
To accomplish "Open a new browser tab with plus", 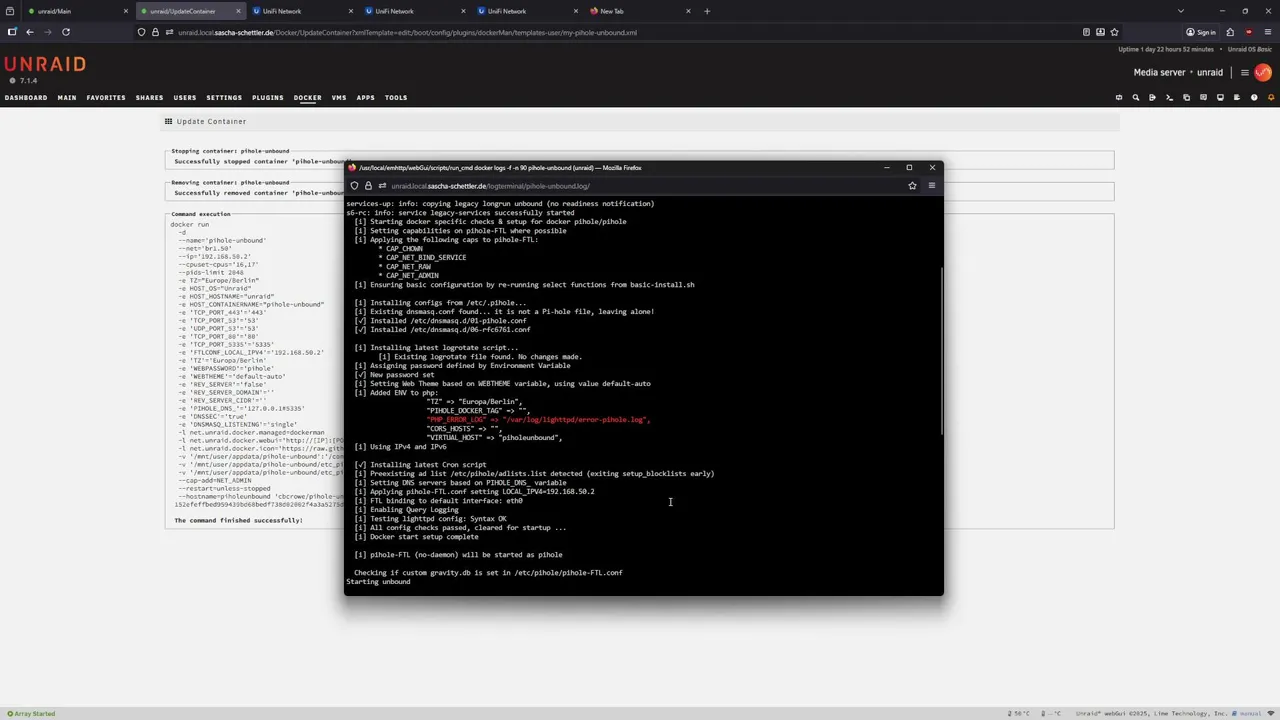I will 707,11.
